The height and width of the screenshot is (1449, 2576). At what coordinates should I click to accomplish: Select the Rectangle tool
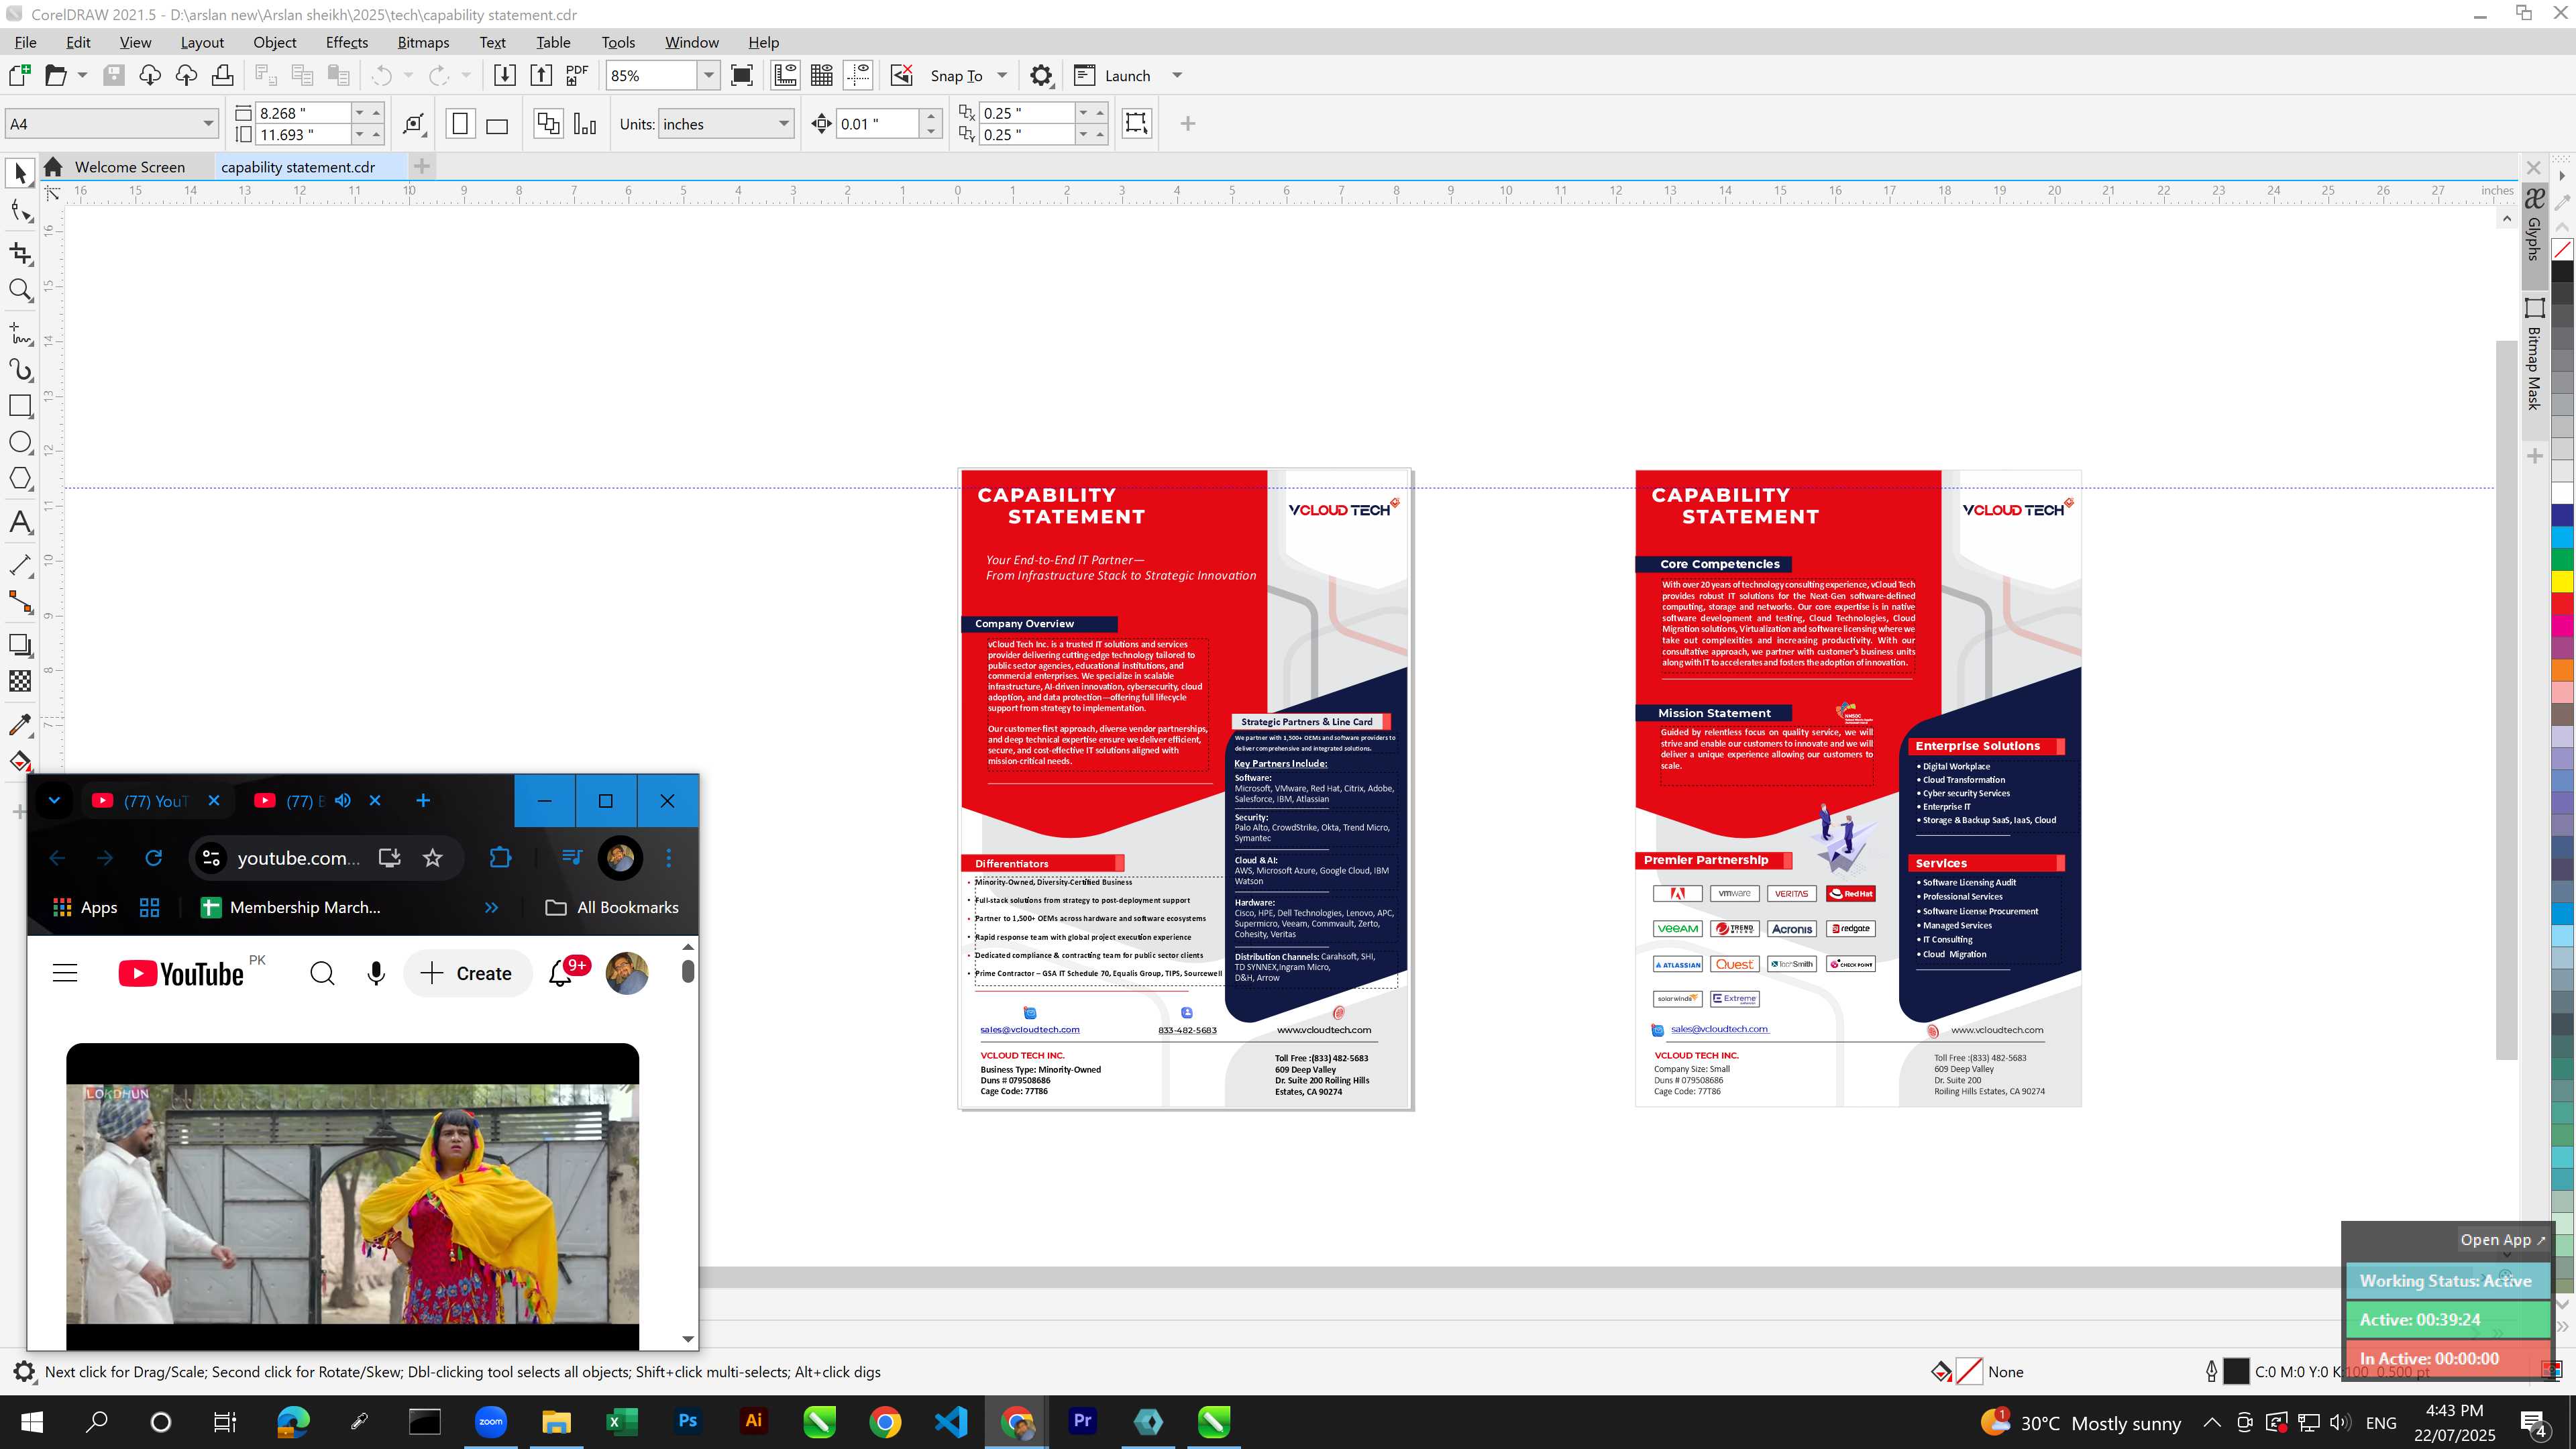tap(20, 406)
